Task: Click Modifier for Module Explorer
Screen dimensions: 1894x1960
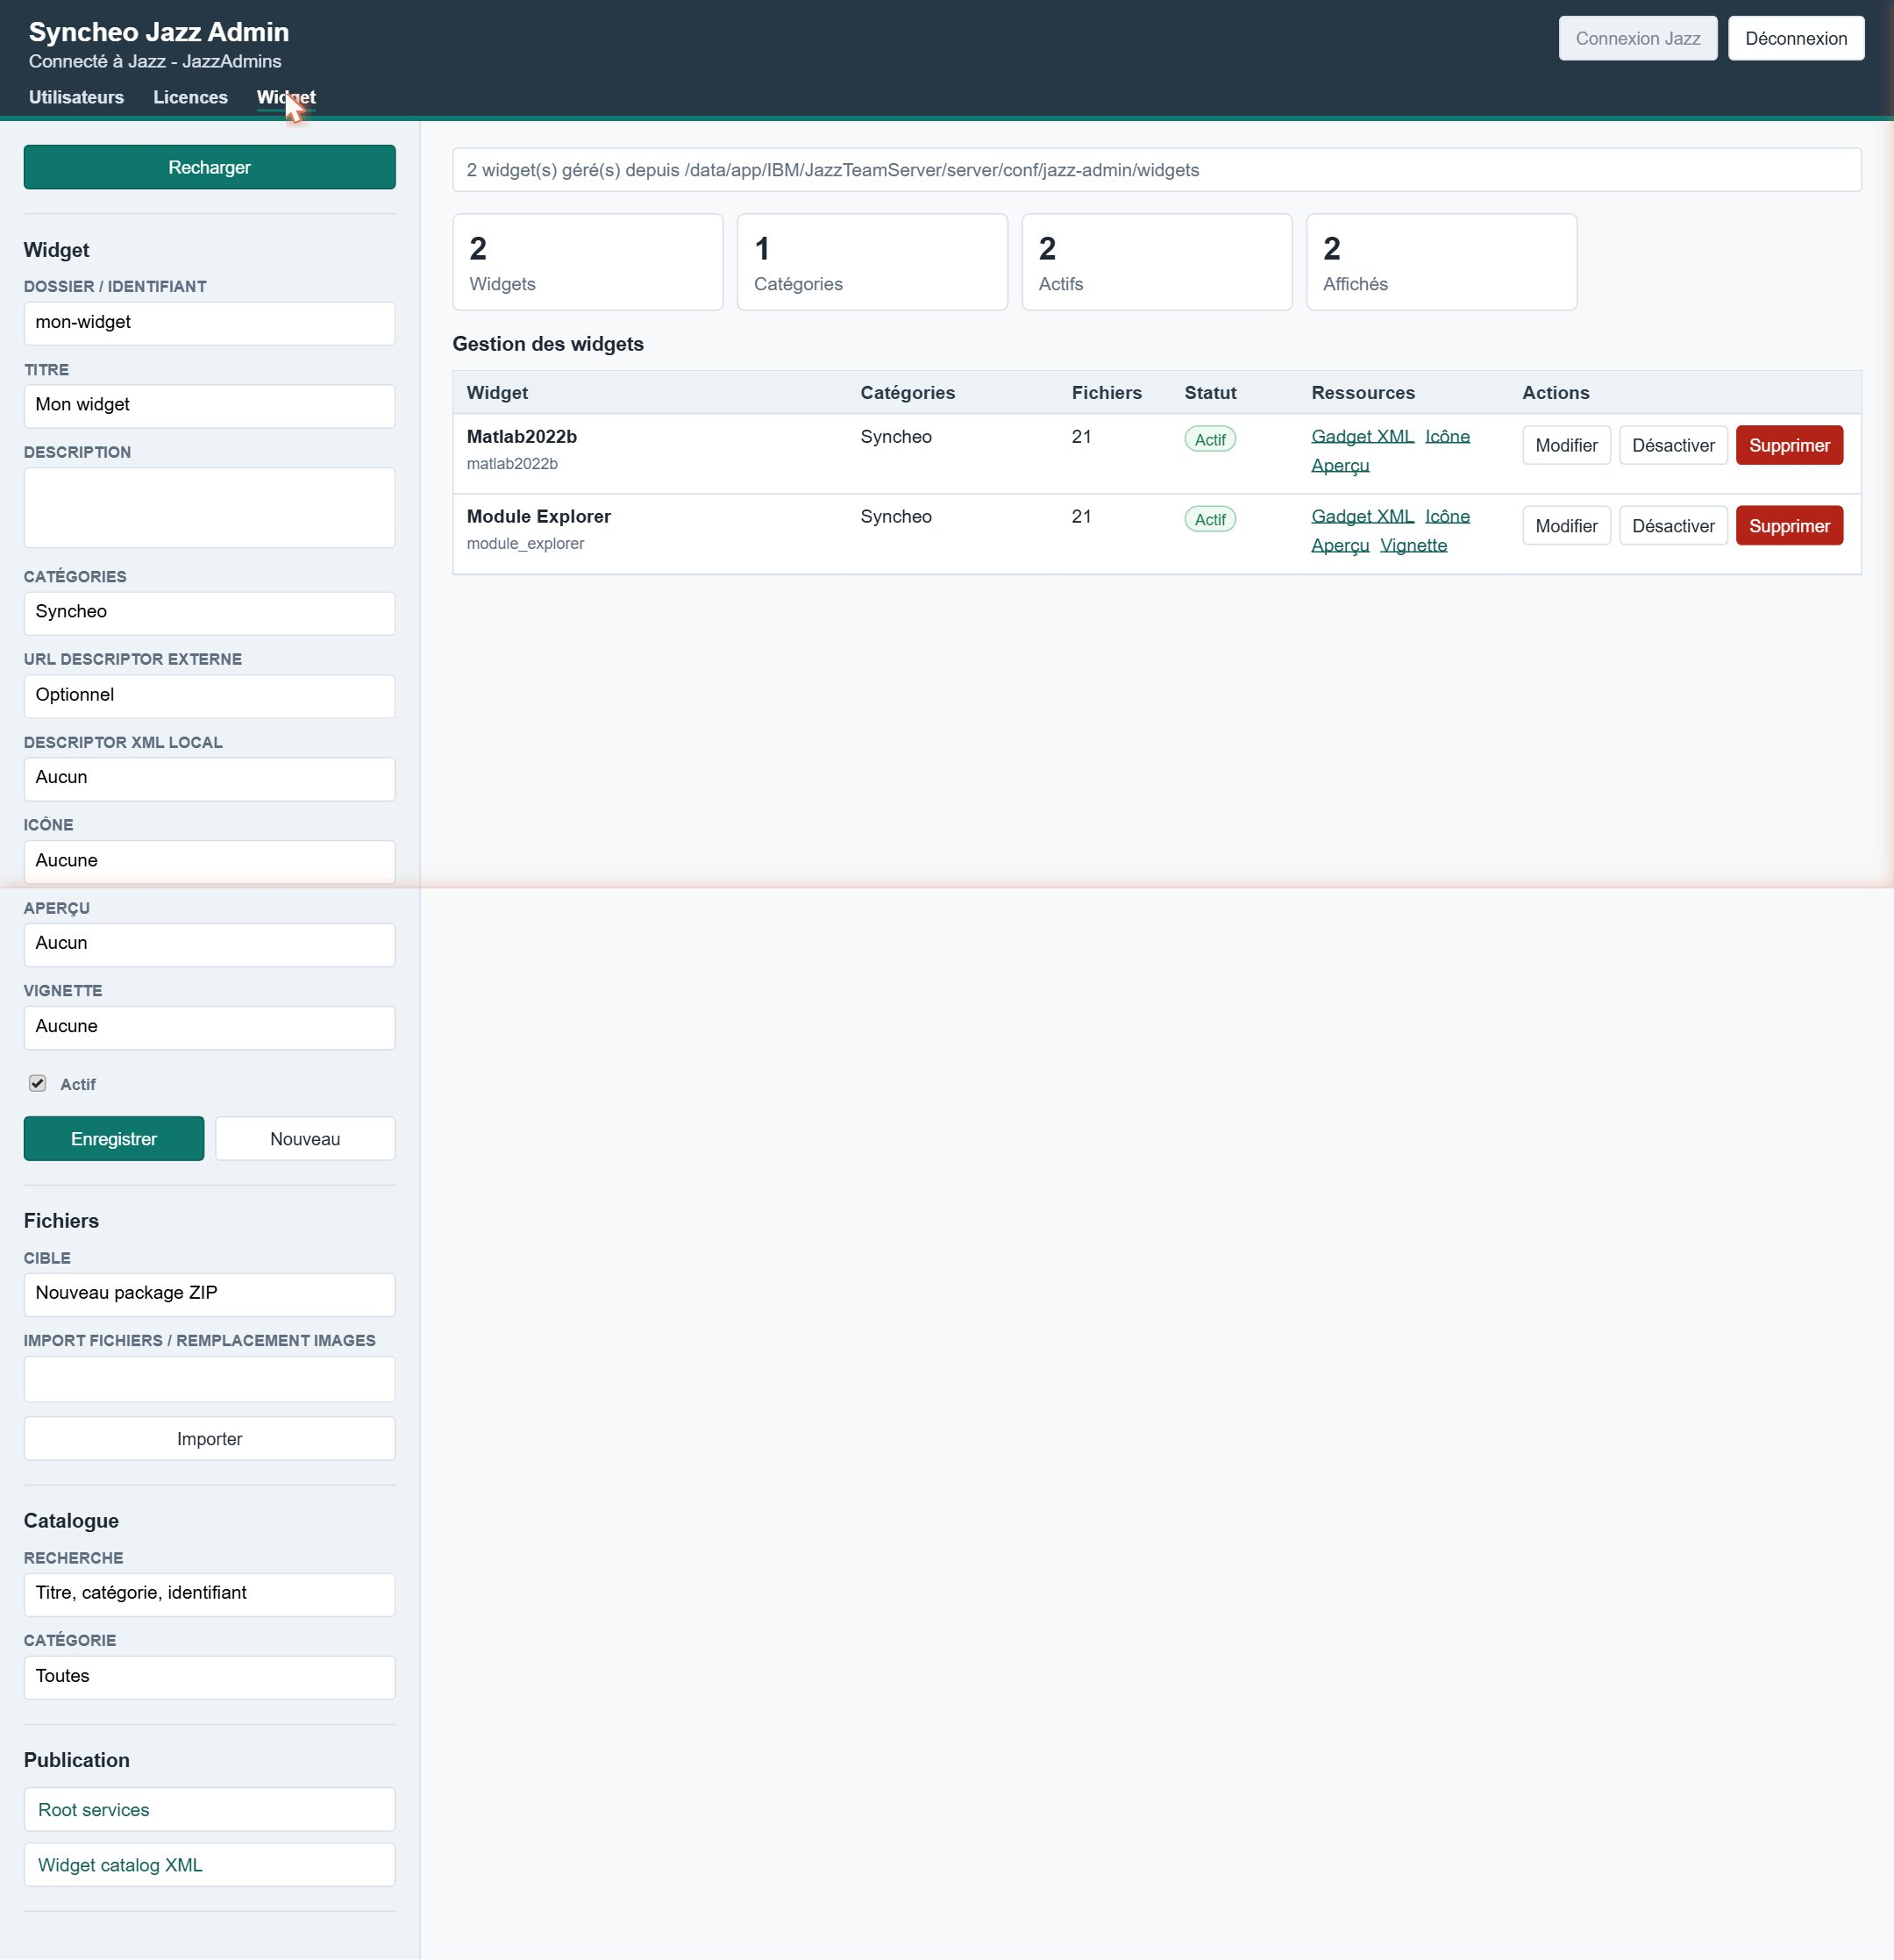Action: click(x=1566, y=526)
